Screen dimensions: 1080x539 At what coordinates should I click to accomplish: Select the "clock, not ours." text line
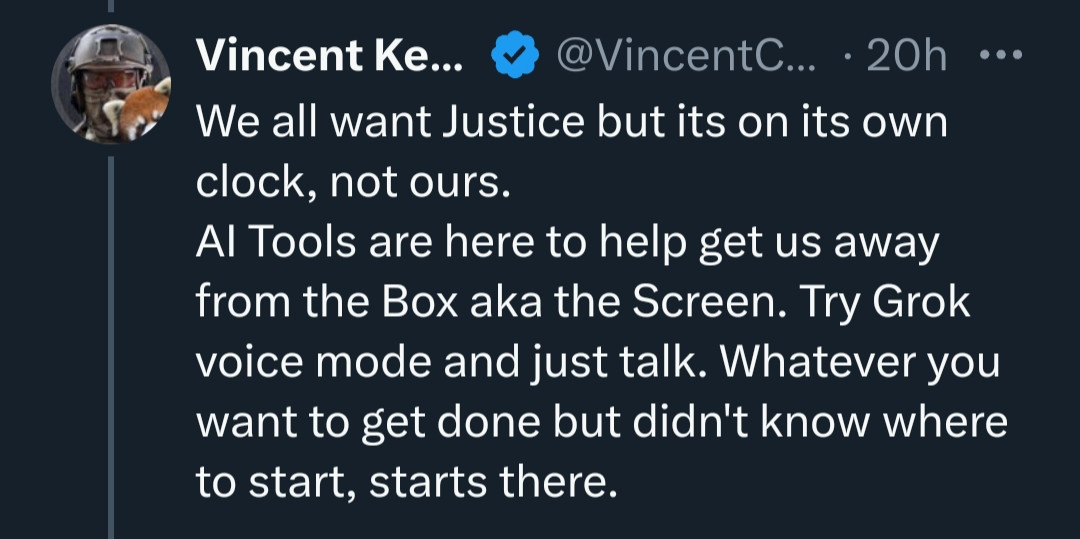click(353, 183)
